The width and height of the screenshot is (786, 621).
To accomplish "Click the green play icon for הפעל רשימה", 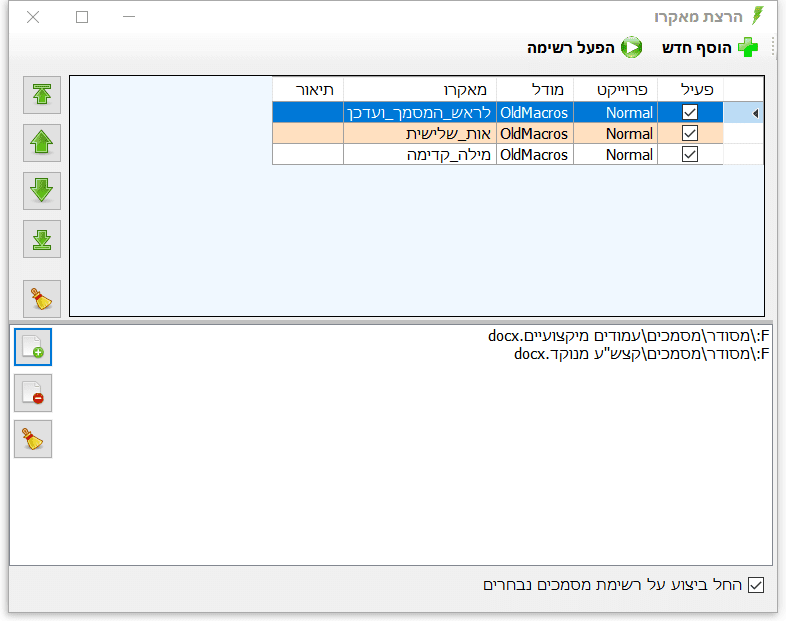I will (632, 48).
